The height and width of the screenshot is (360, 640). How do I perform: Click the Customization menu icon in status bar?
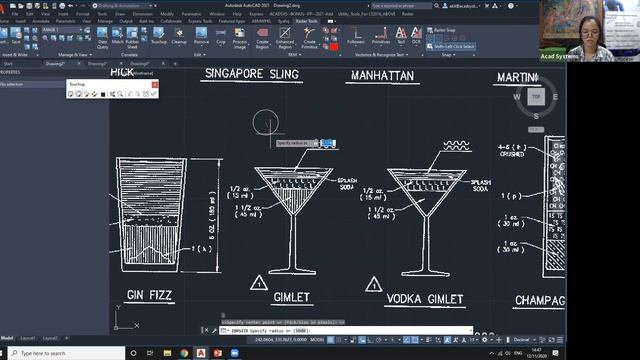(x=560, y=340)
